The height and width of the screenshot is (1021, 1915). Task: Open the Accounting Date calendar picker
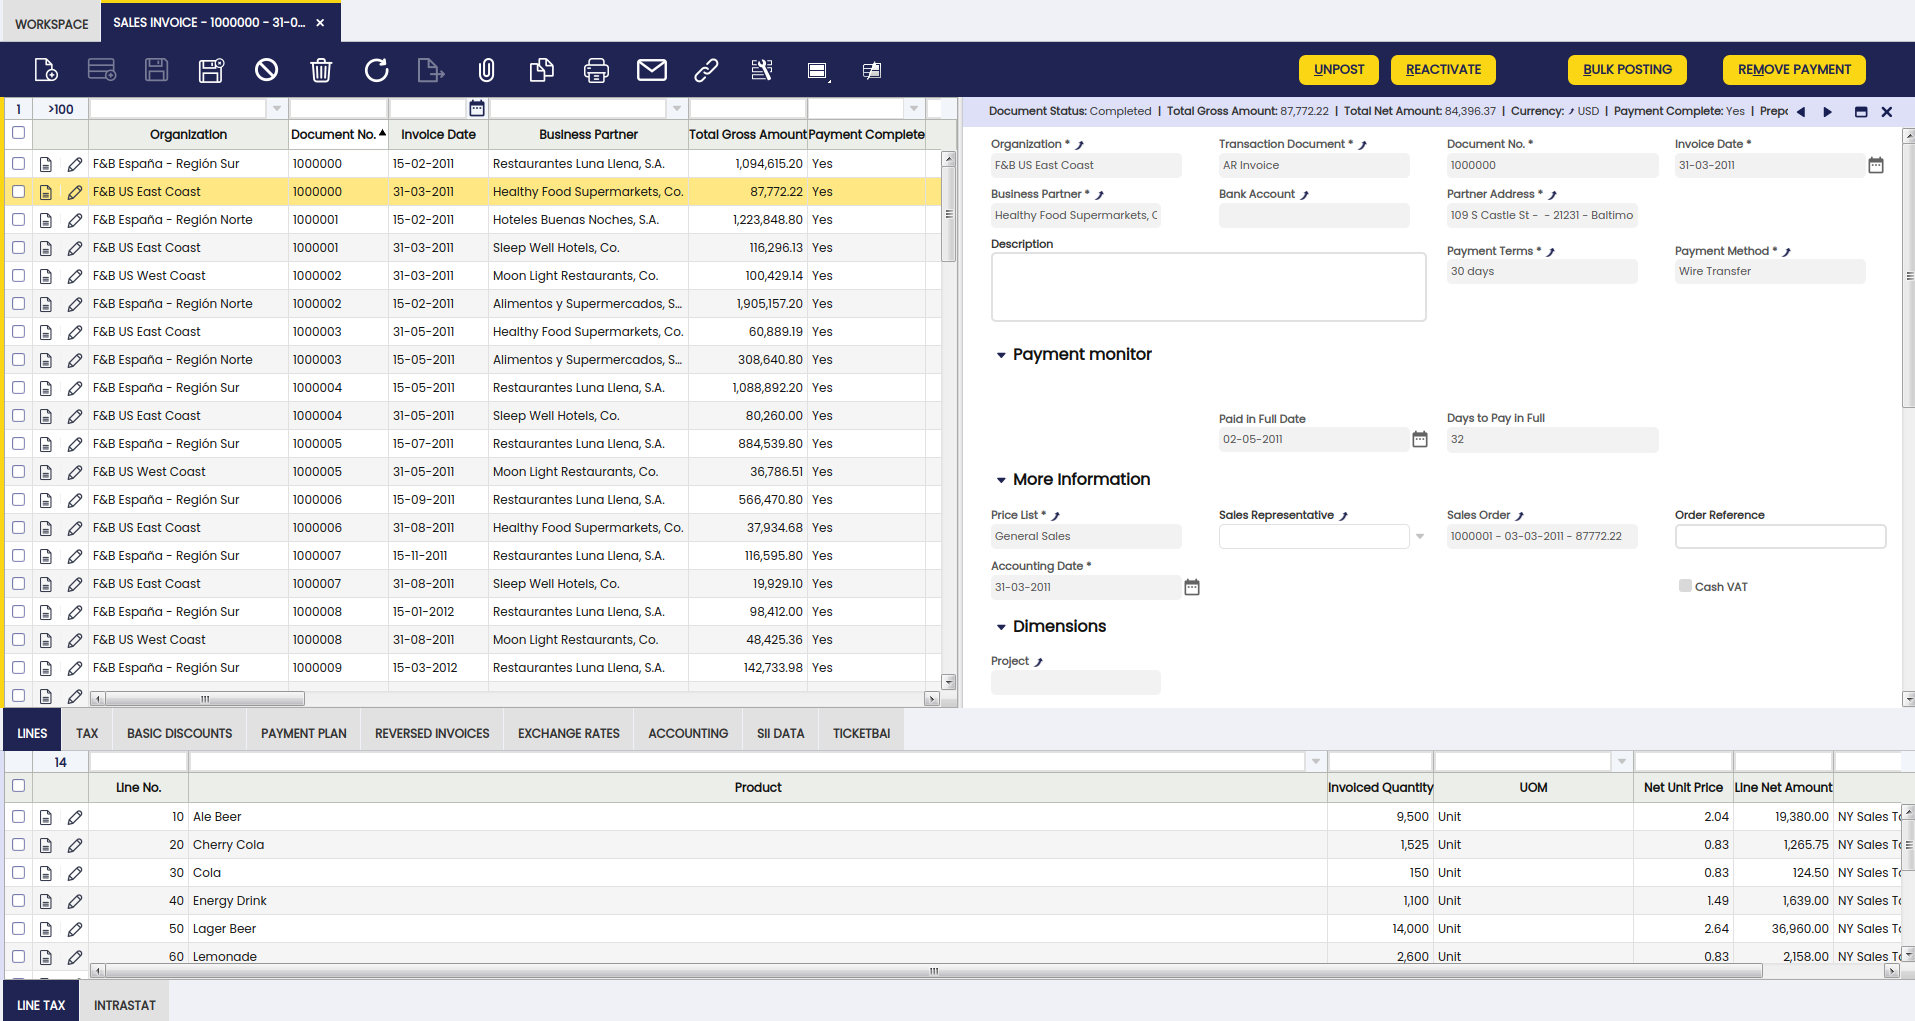1192,587
